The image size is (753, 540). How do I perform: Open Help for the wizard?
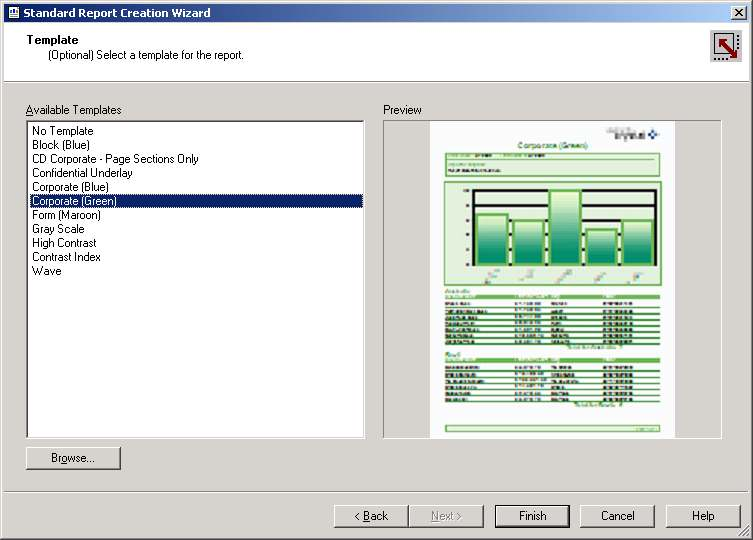tap(703, 516)
